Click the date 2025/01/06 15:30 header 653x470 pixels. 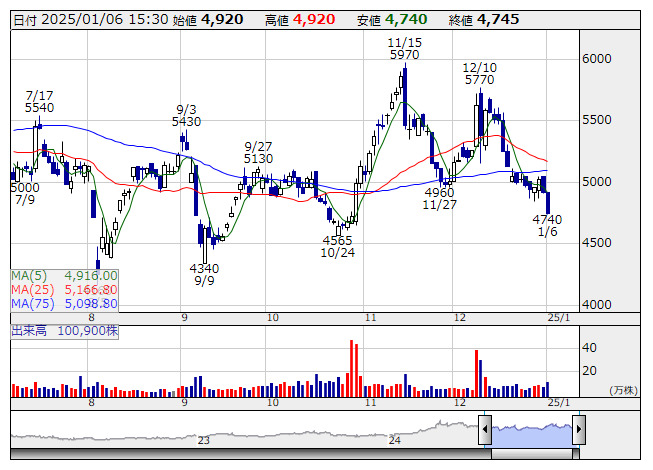[91, 20]
